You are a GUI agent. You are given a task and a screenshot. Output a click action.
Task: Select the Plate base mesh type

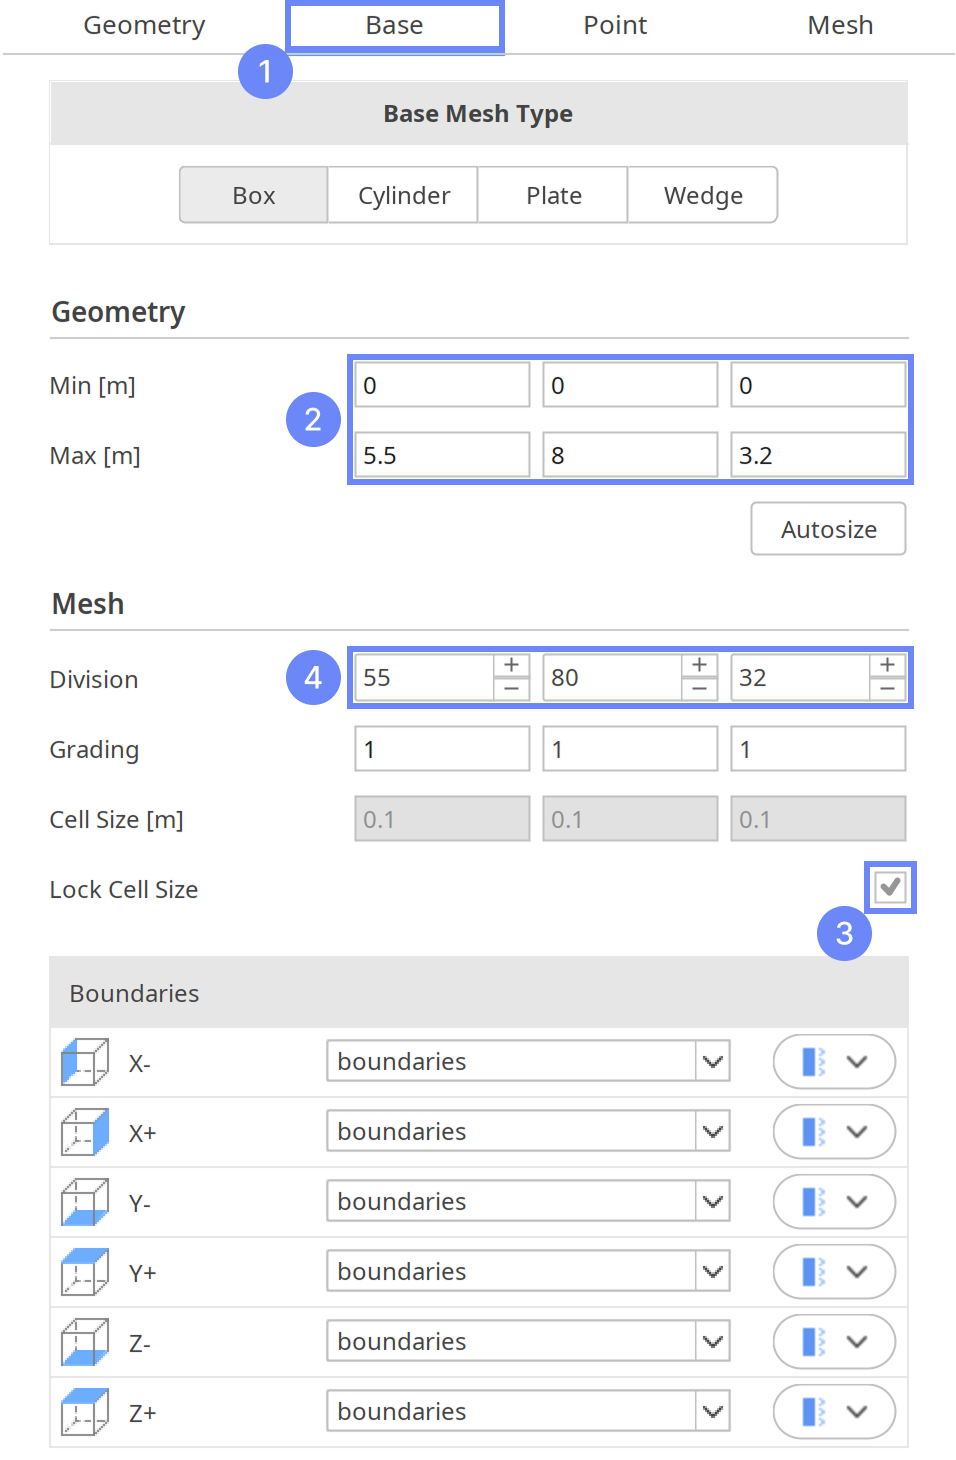click(553, 196)
